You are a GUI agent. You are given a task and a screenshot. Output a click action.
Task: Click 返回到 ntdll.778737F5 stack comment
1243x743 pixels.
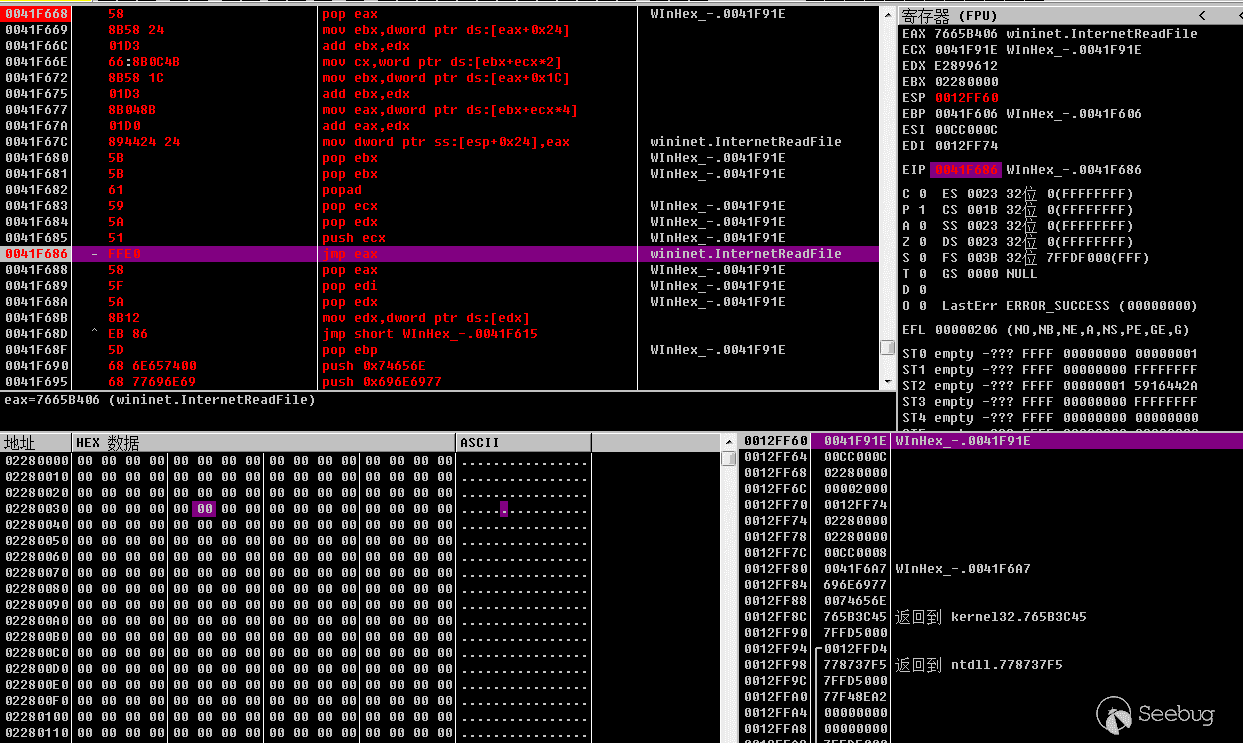(x=978, y=665)
